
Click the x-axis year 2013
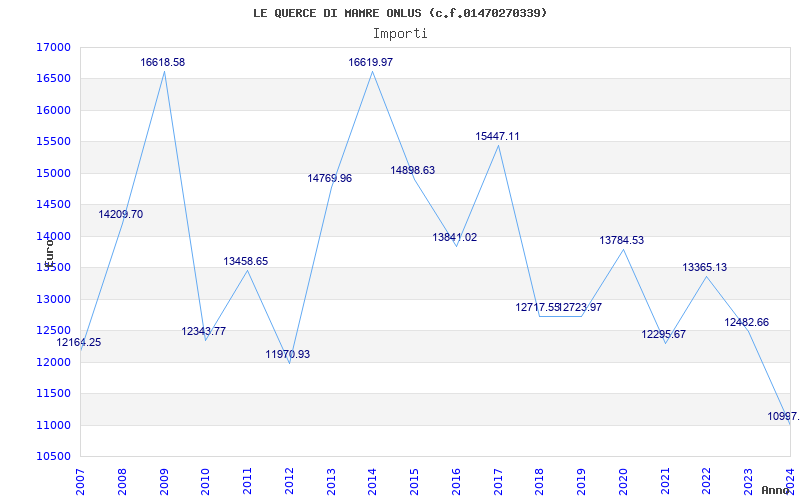tap(331, 482)
